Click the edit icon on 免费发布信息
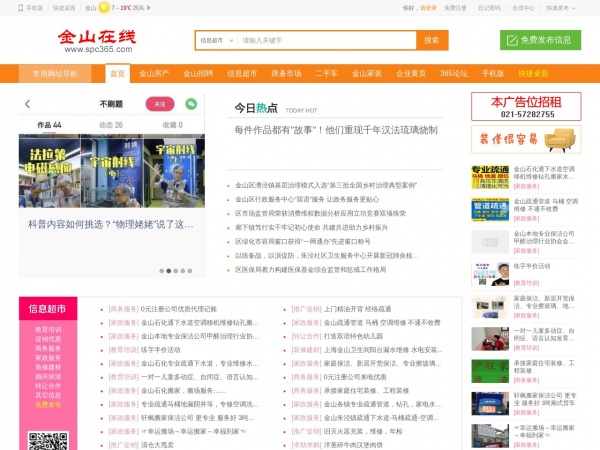The height and width of the screenshot is (450, 600). 510,41
